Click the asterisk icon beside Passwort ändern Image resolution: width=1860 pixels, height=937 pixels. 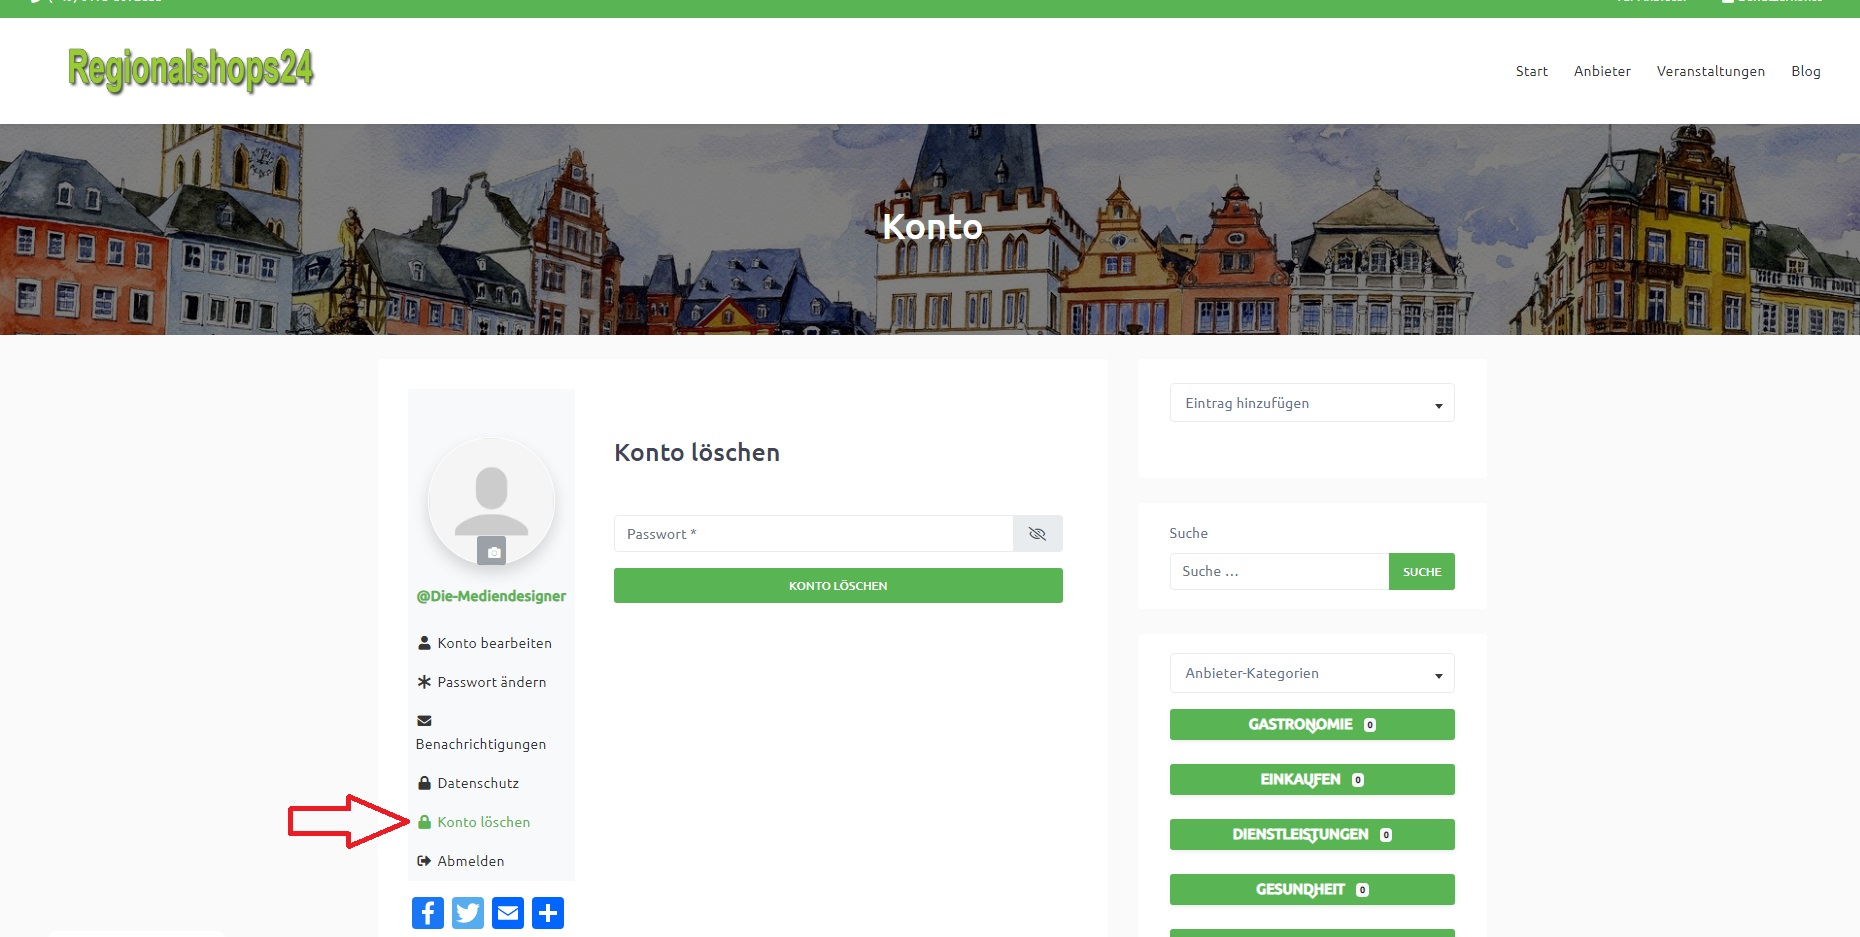click(x=424, y=682)
